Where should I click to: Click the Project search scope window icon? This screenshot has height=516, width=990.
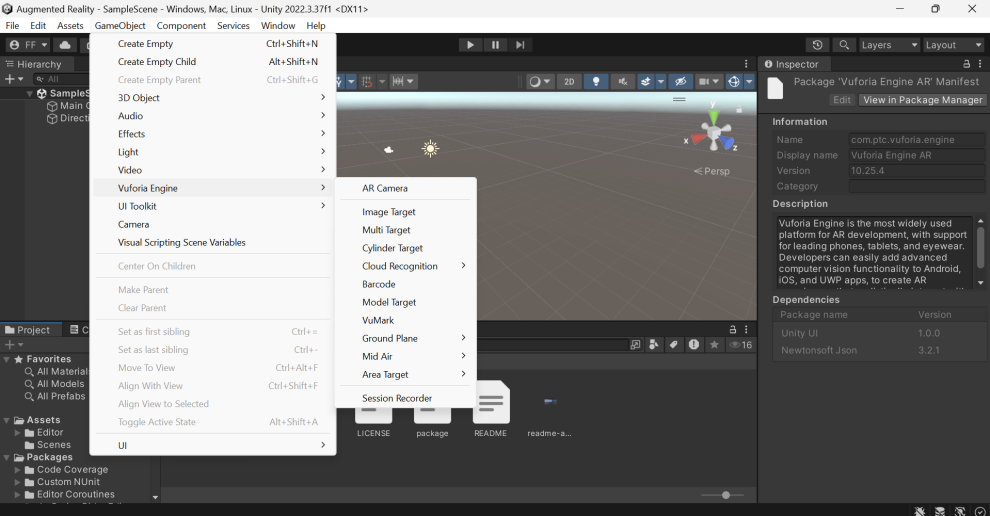pyautogui.click(x=635, y=345)
